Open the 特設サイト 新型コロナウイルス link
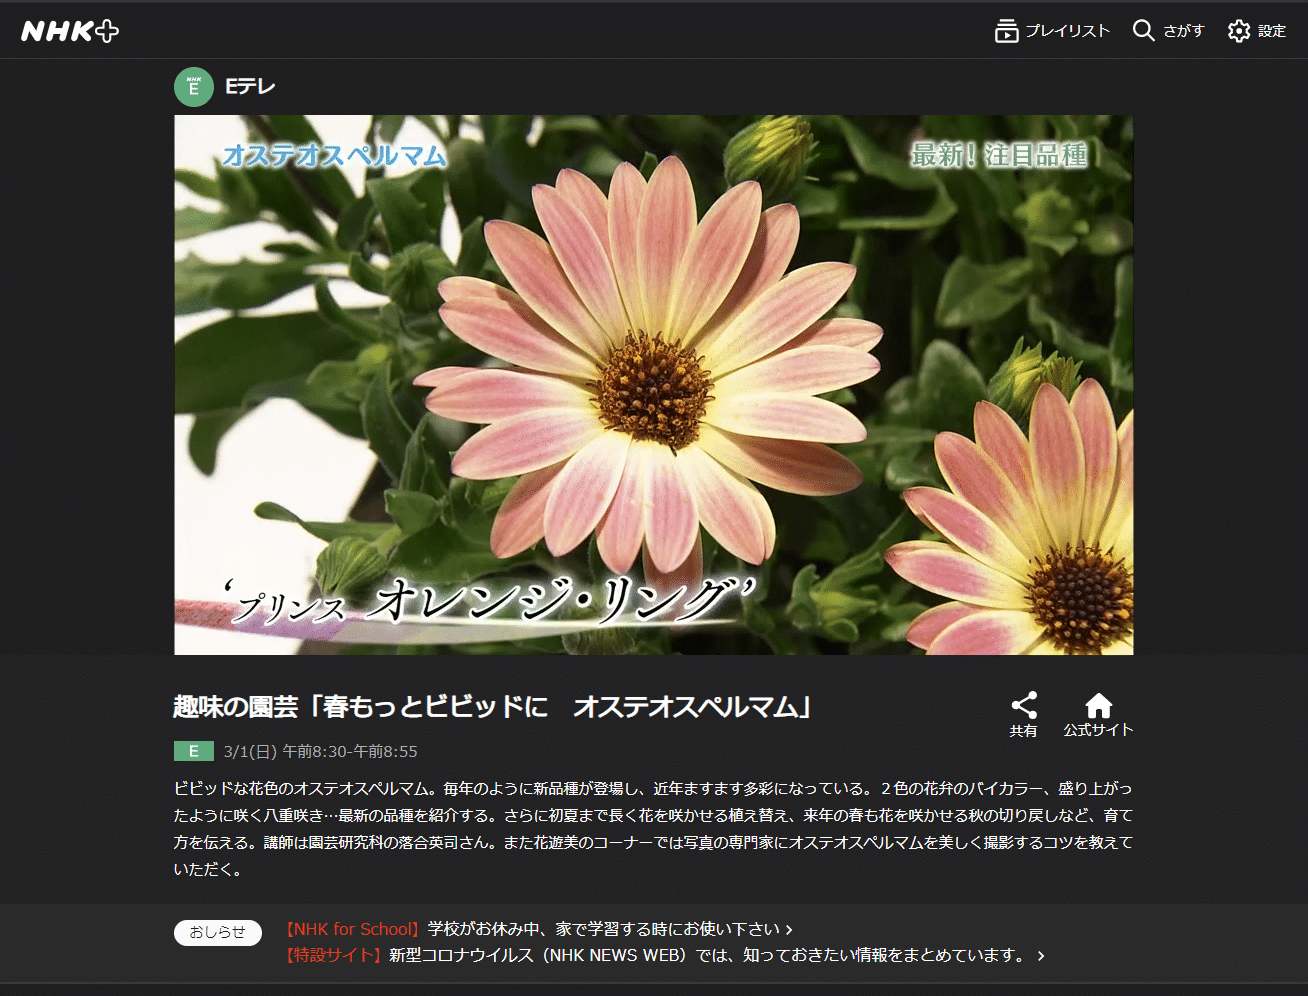This screenshot has height=996, width=1308. [x=665, y=955]
